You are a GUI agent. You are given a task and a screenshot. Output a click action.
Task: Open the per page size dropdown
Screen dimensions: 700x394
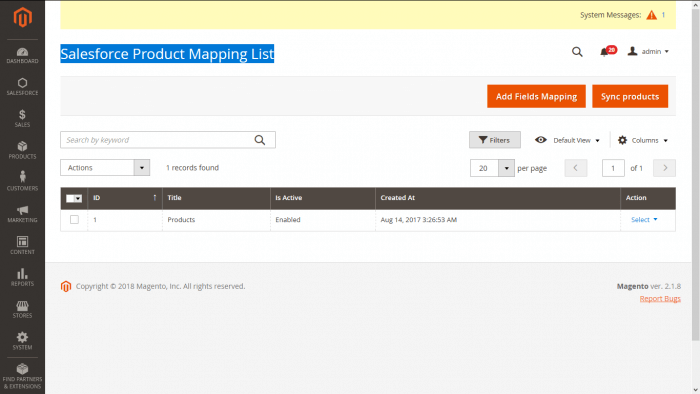coord(506,168)
